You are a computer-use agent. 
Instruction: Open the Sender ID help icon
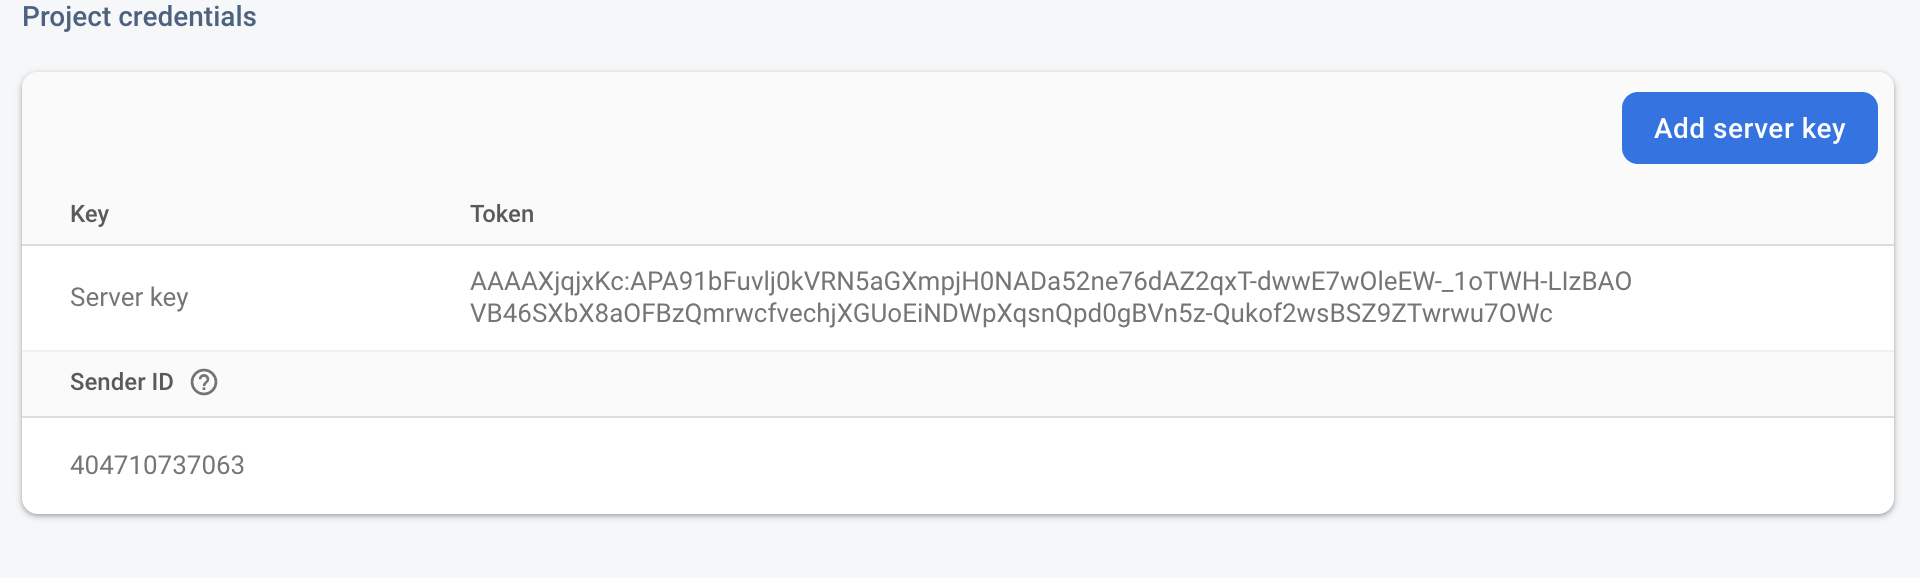click(204, 382)
